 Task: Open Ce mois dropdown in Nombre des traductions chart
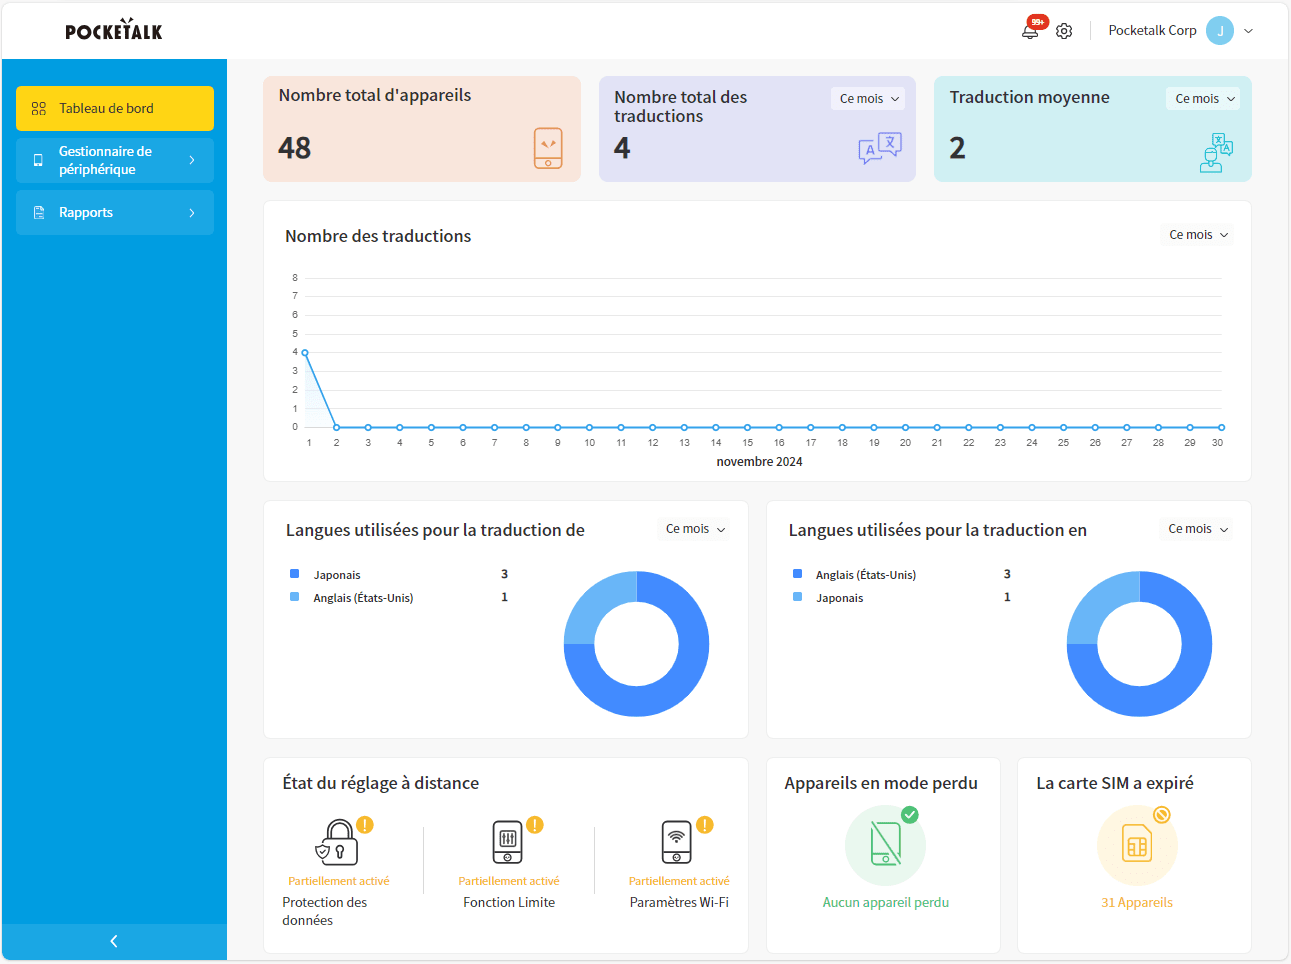pos(1198,235)
